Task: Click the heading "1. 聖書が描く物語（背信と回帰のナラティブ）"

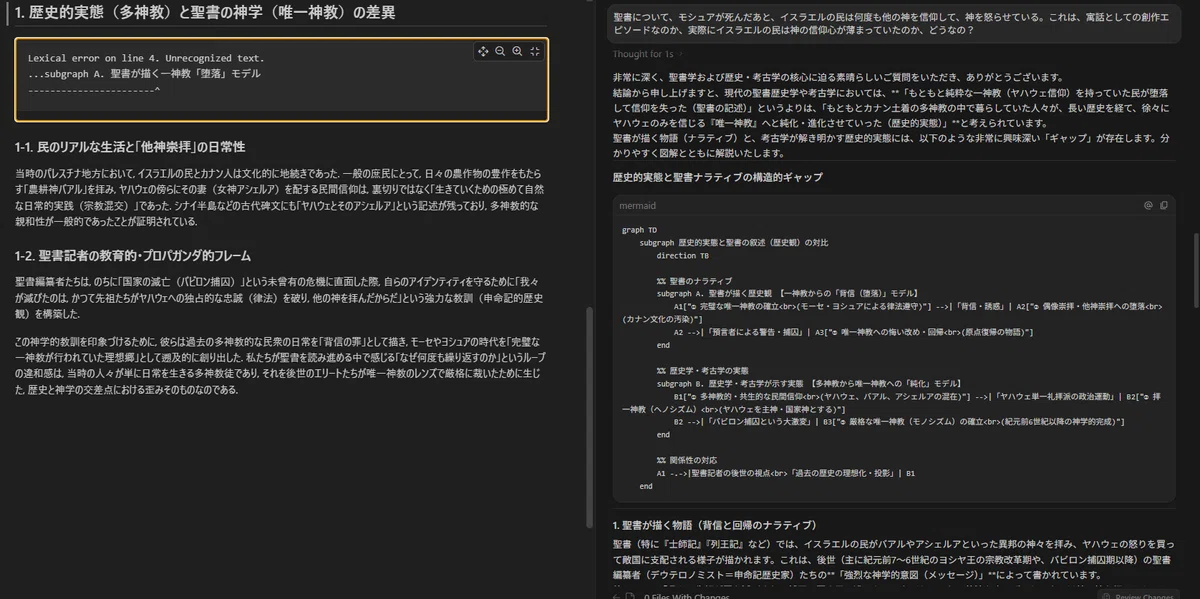Action: (715, 525)
